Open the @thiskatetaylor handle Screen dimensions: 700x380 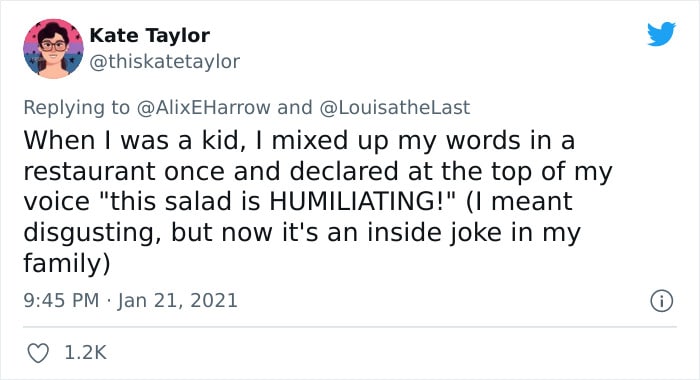point(165,61)
